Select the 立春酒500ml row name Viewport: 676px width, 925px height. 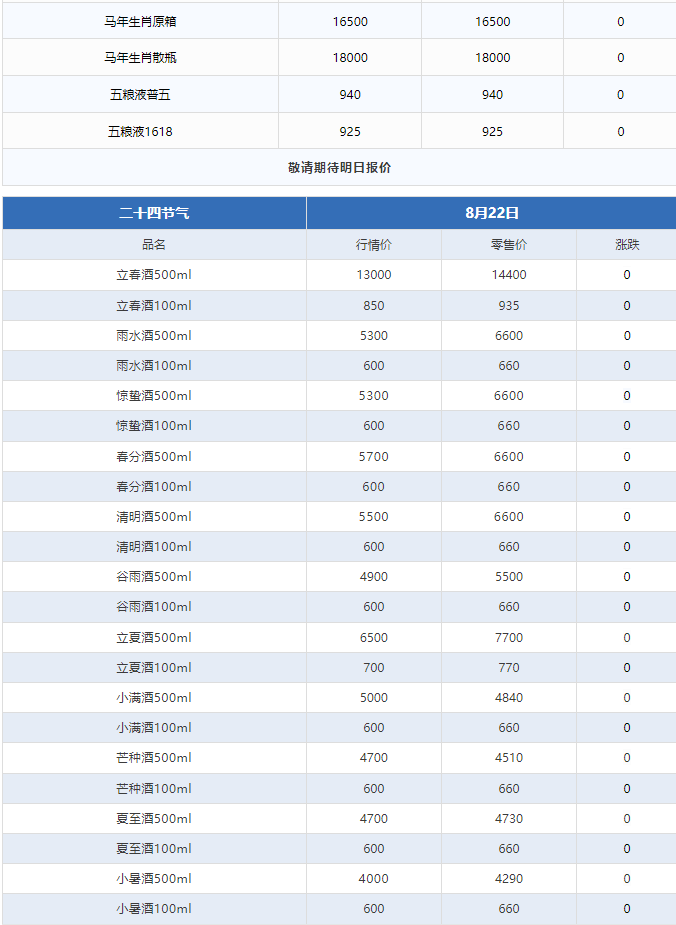pyautogui.click(x=154, y=275)
